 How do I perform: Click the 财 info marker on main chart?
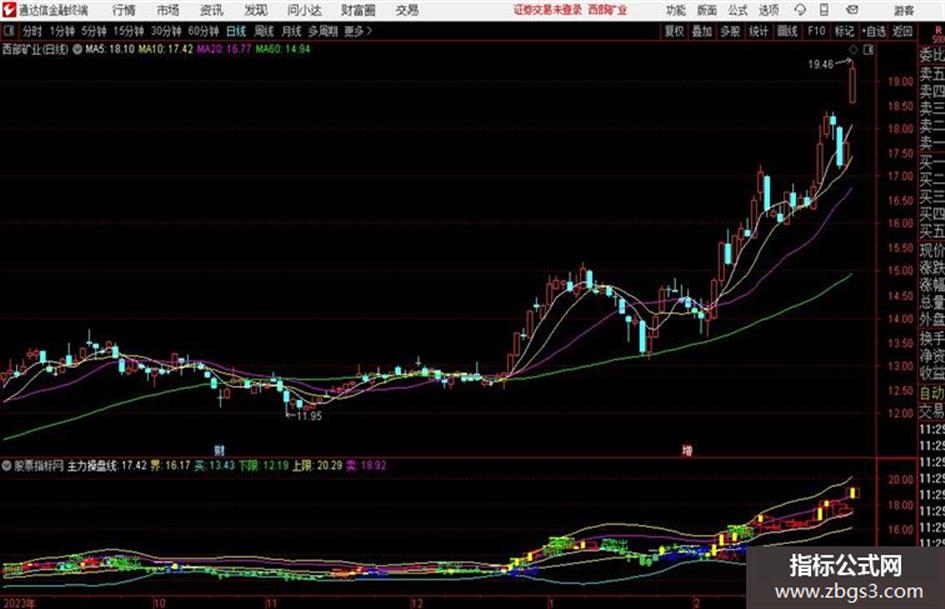[x=219, y=450]
